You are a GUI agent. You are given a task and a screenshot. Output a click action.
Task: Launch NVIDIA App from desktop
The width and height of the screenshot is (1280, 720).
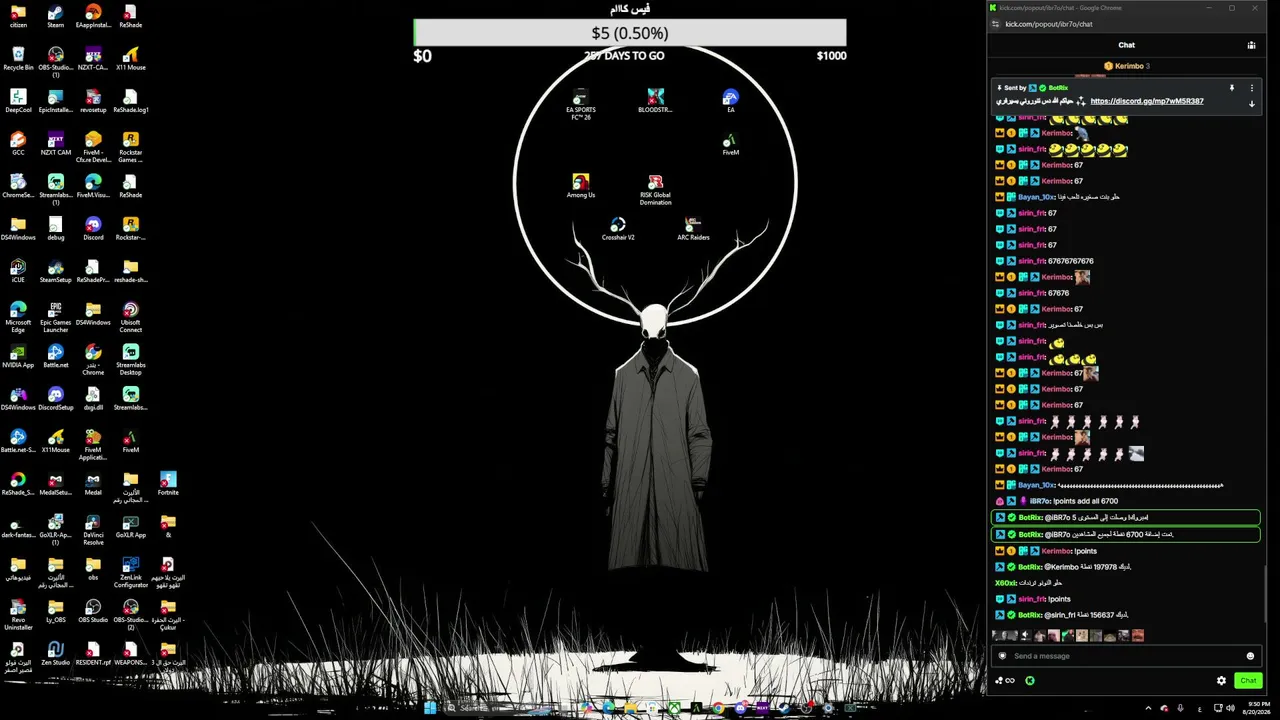[18, 357]
